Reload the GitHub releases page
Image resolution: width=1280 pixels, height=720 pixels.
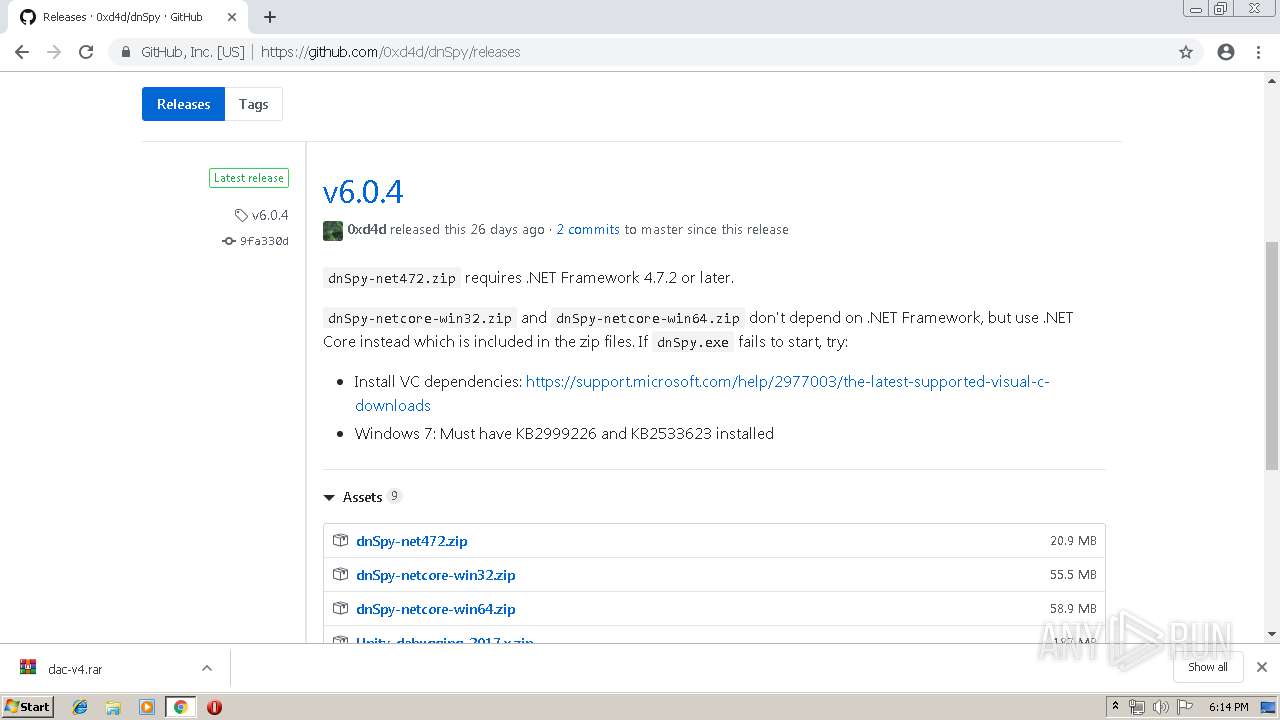coord(86,52)
